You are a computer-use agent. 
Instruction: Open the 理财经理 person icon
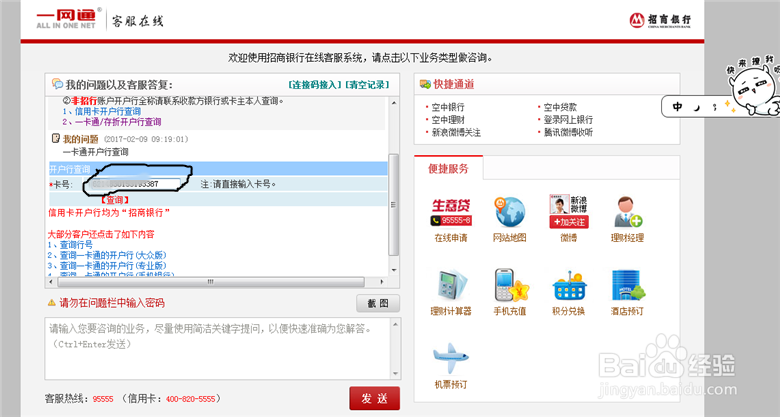(627, 212)
